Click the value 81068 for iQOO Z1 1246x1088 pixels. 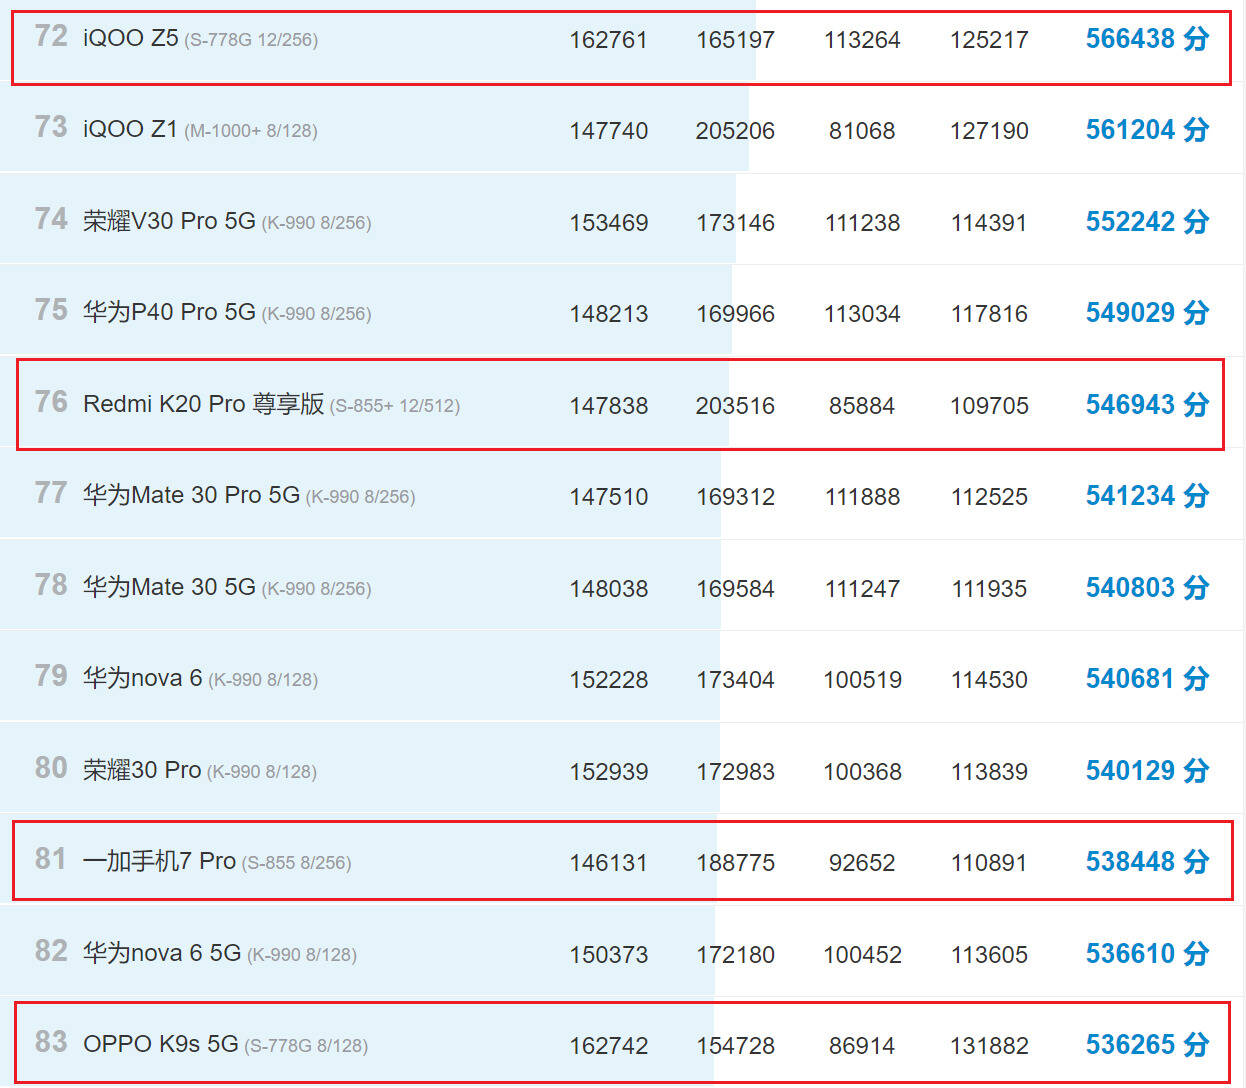pos(862,131)
